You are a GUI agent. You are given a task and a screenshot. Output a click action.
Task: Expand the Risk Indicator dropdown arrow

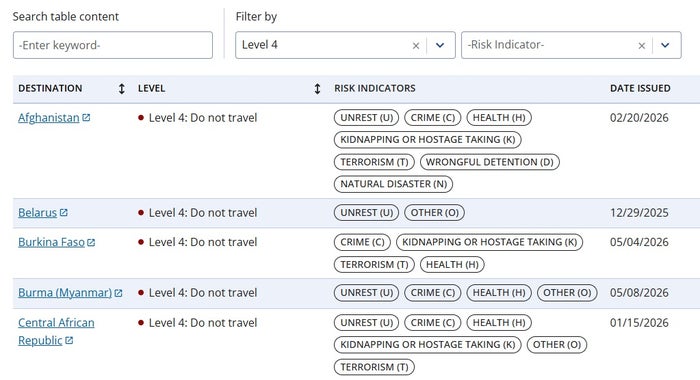(665, 45)
